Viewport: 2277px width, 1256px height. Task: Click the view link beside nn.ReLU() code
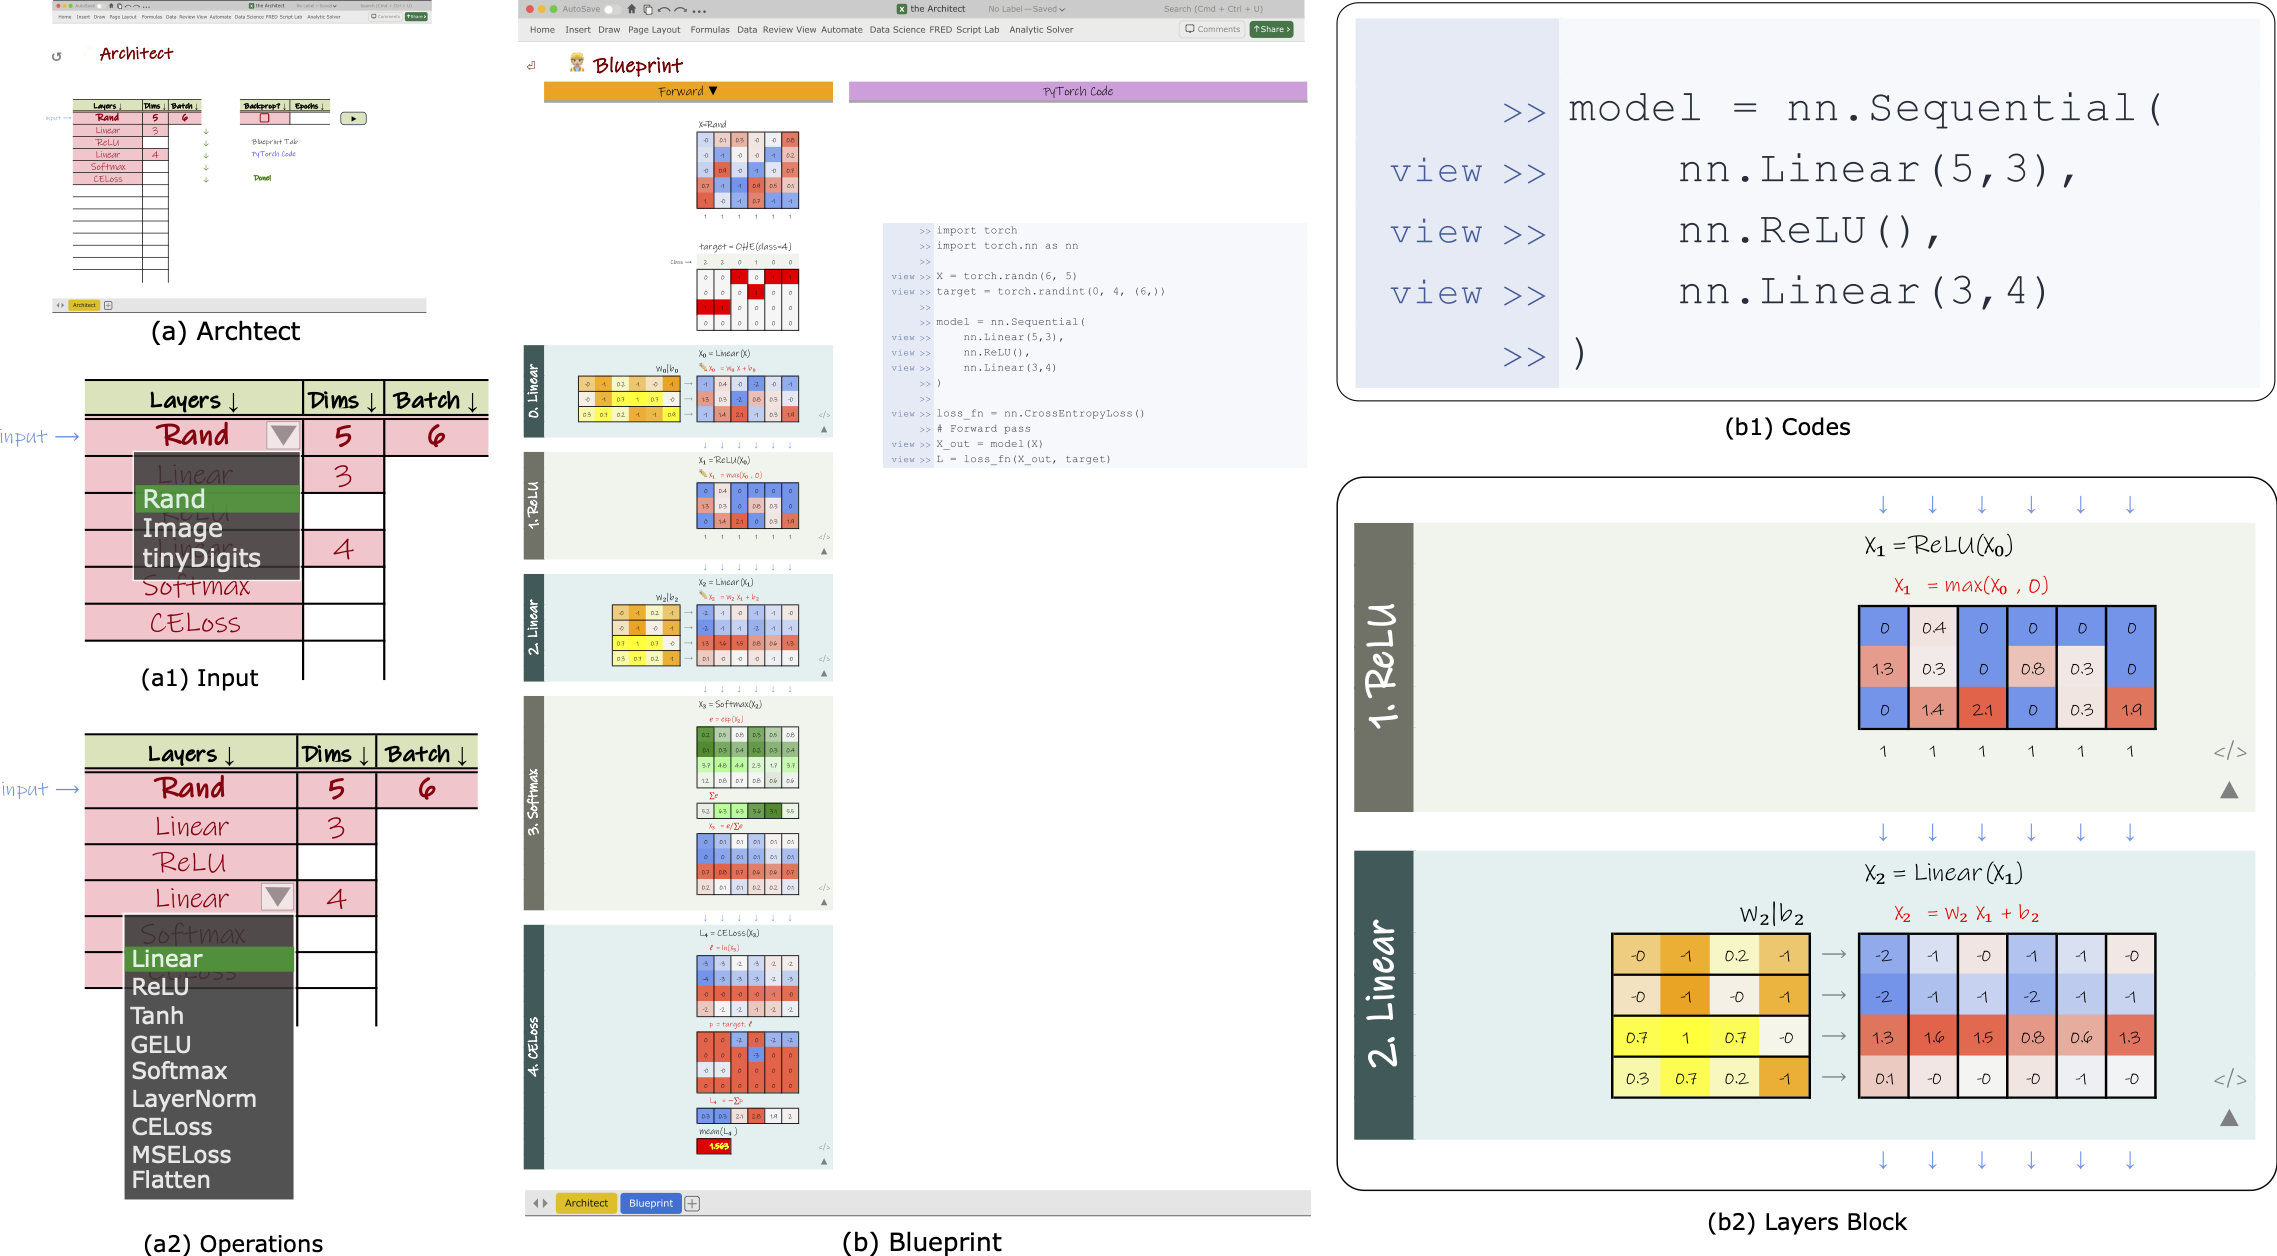pyautogui.click(x=1436, y=232)
